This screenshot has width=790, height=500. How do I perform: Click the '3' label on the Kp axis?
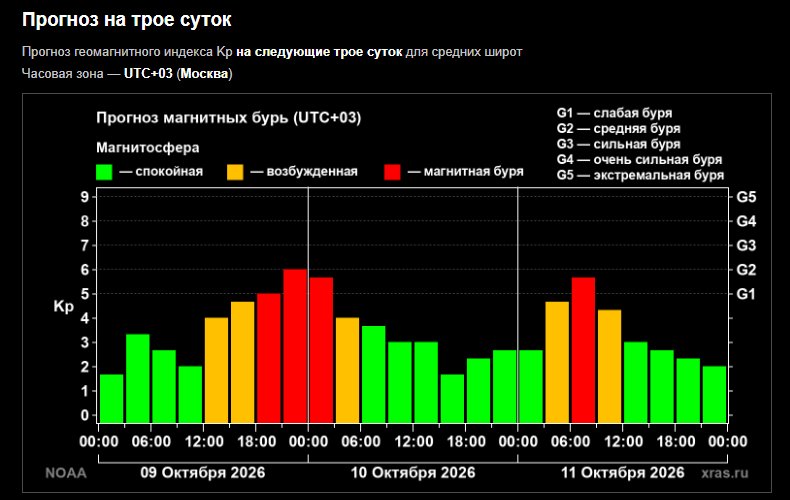point(84,342)
